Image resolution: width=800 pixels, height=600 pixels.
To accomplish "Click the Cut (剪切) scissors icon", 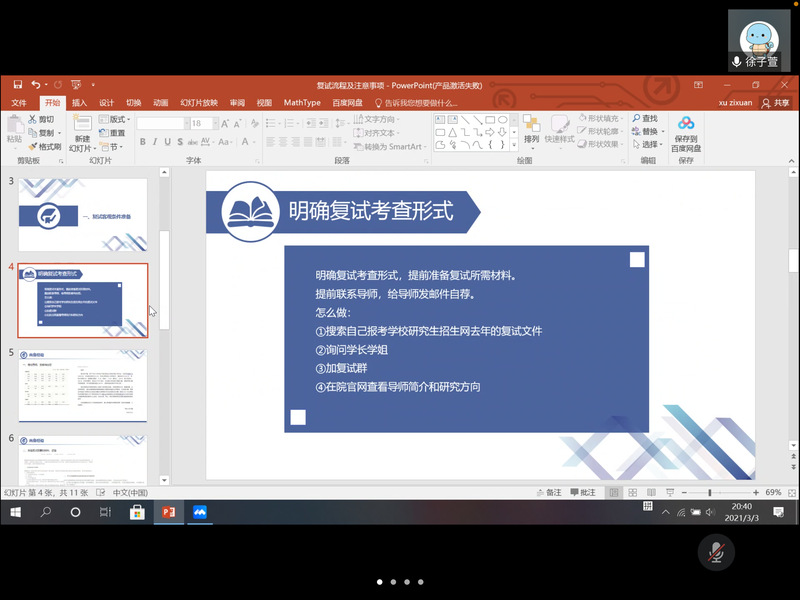I will [x=41, y=119].
